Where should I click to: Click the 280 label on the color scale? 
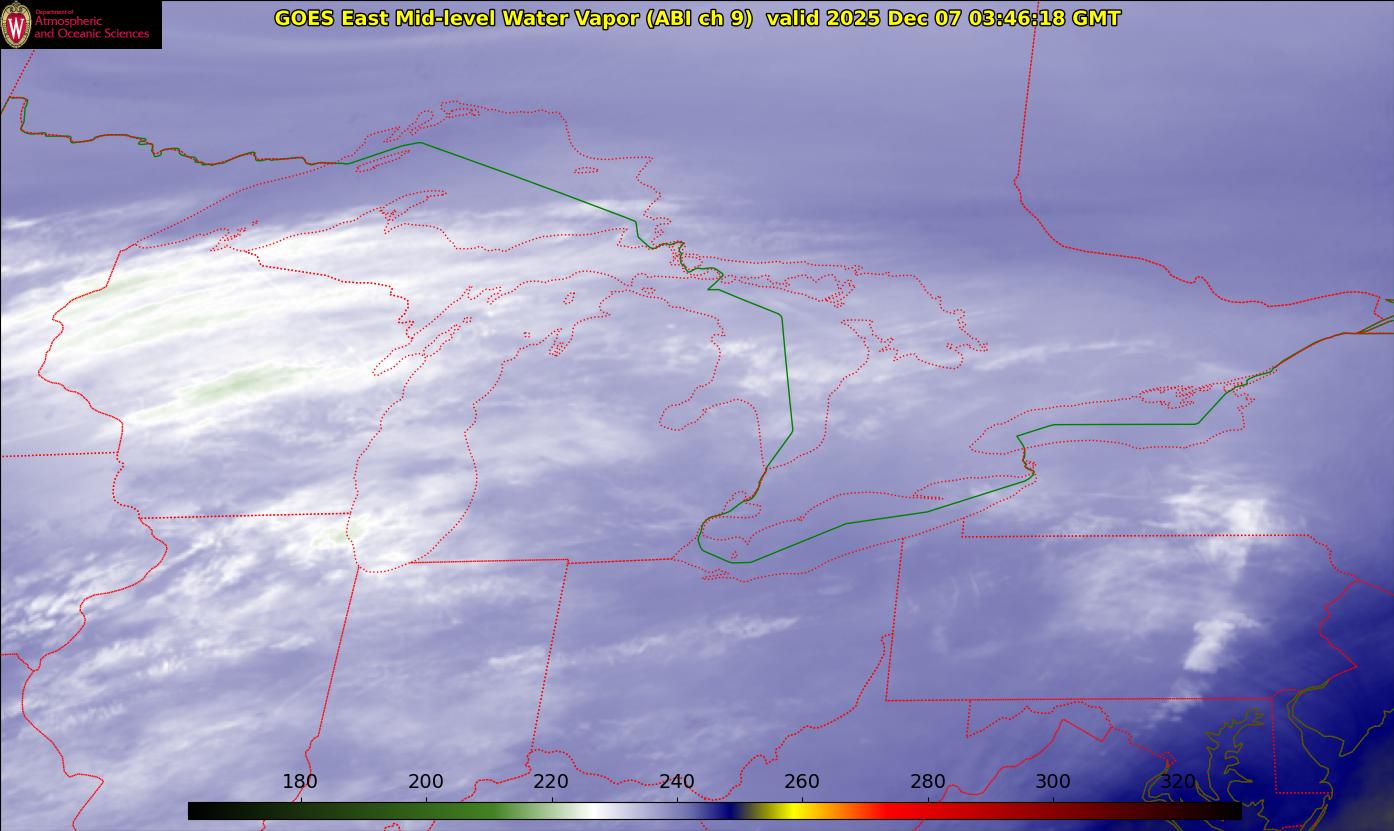[928, 782]
